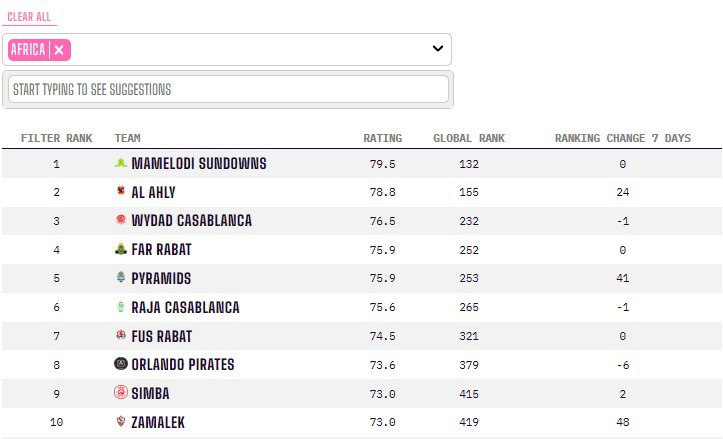Open the Mamelodi Sundowns team link
The image size is (723, 439).
(199, 163)
